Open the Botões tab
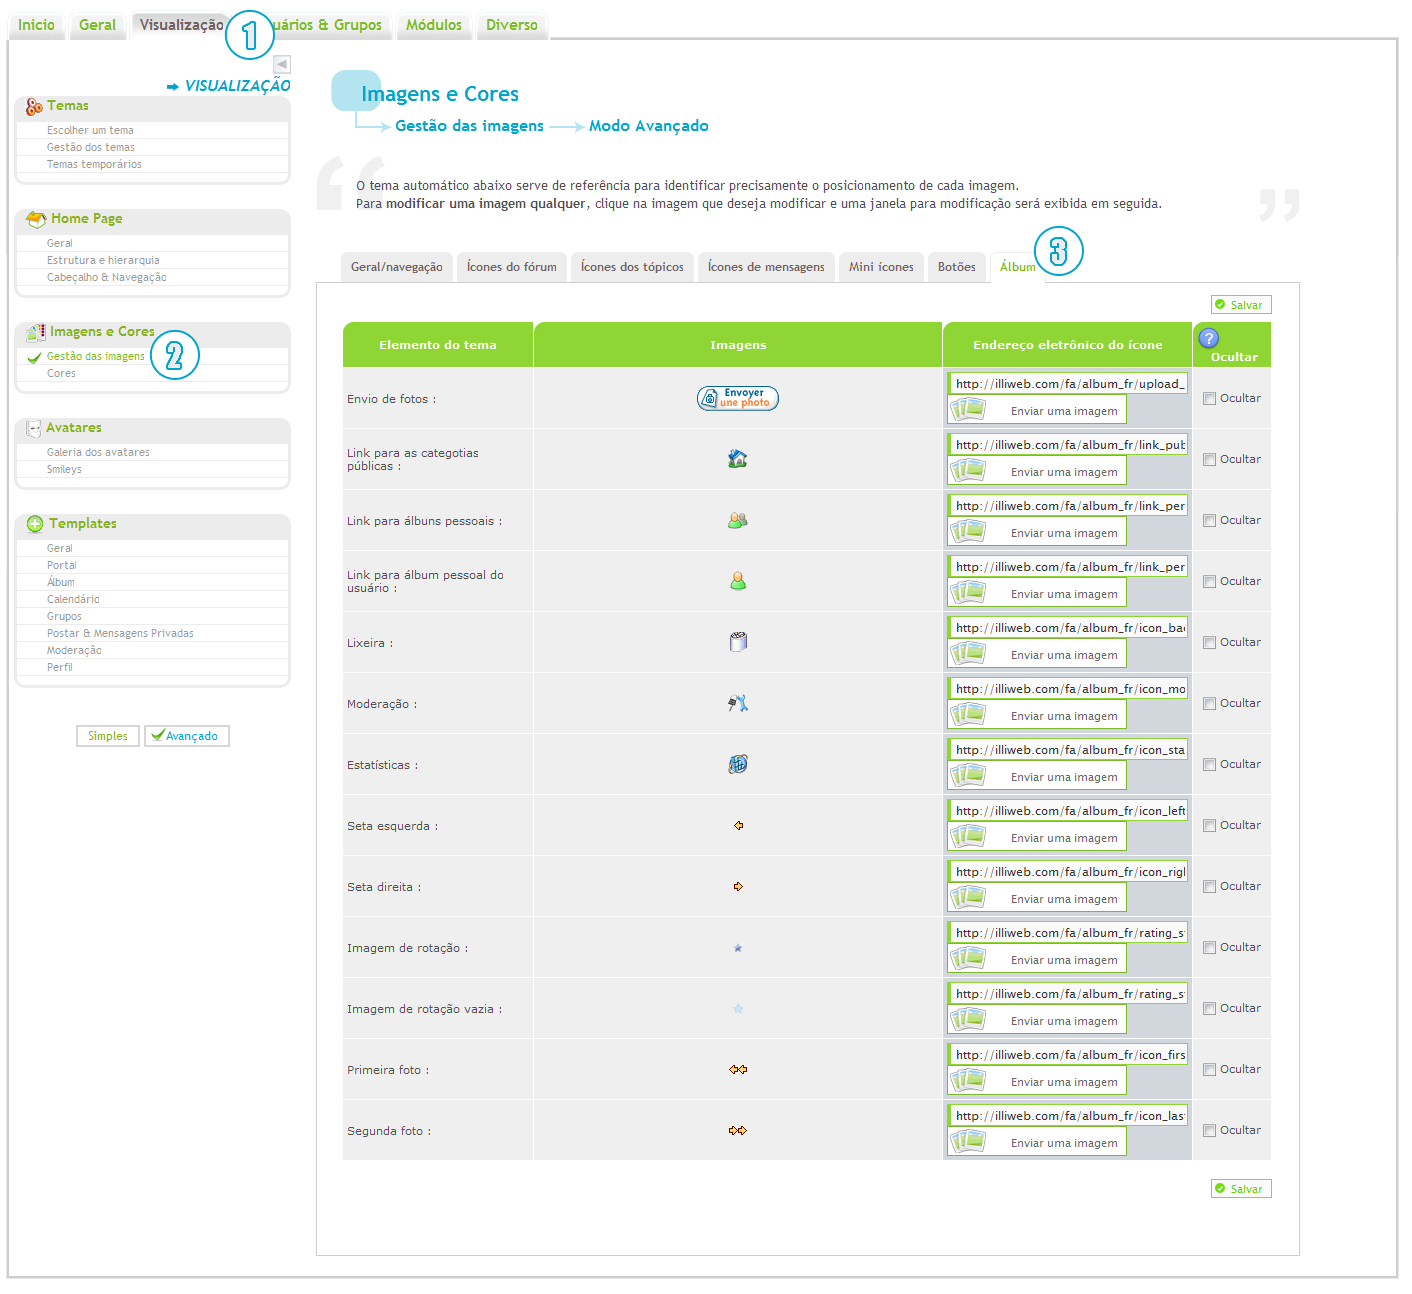 (957, 267)
